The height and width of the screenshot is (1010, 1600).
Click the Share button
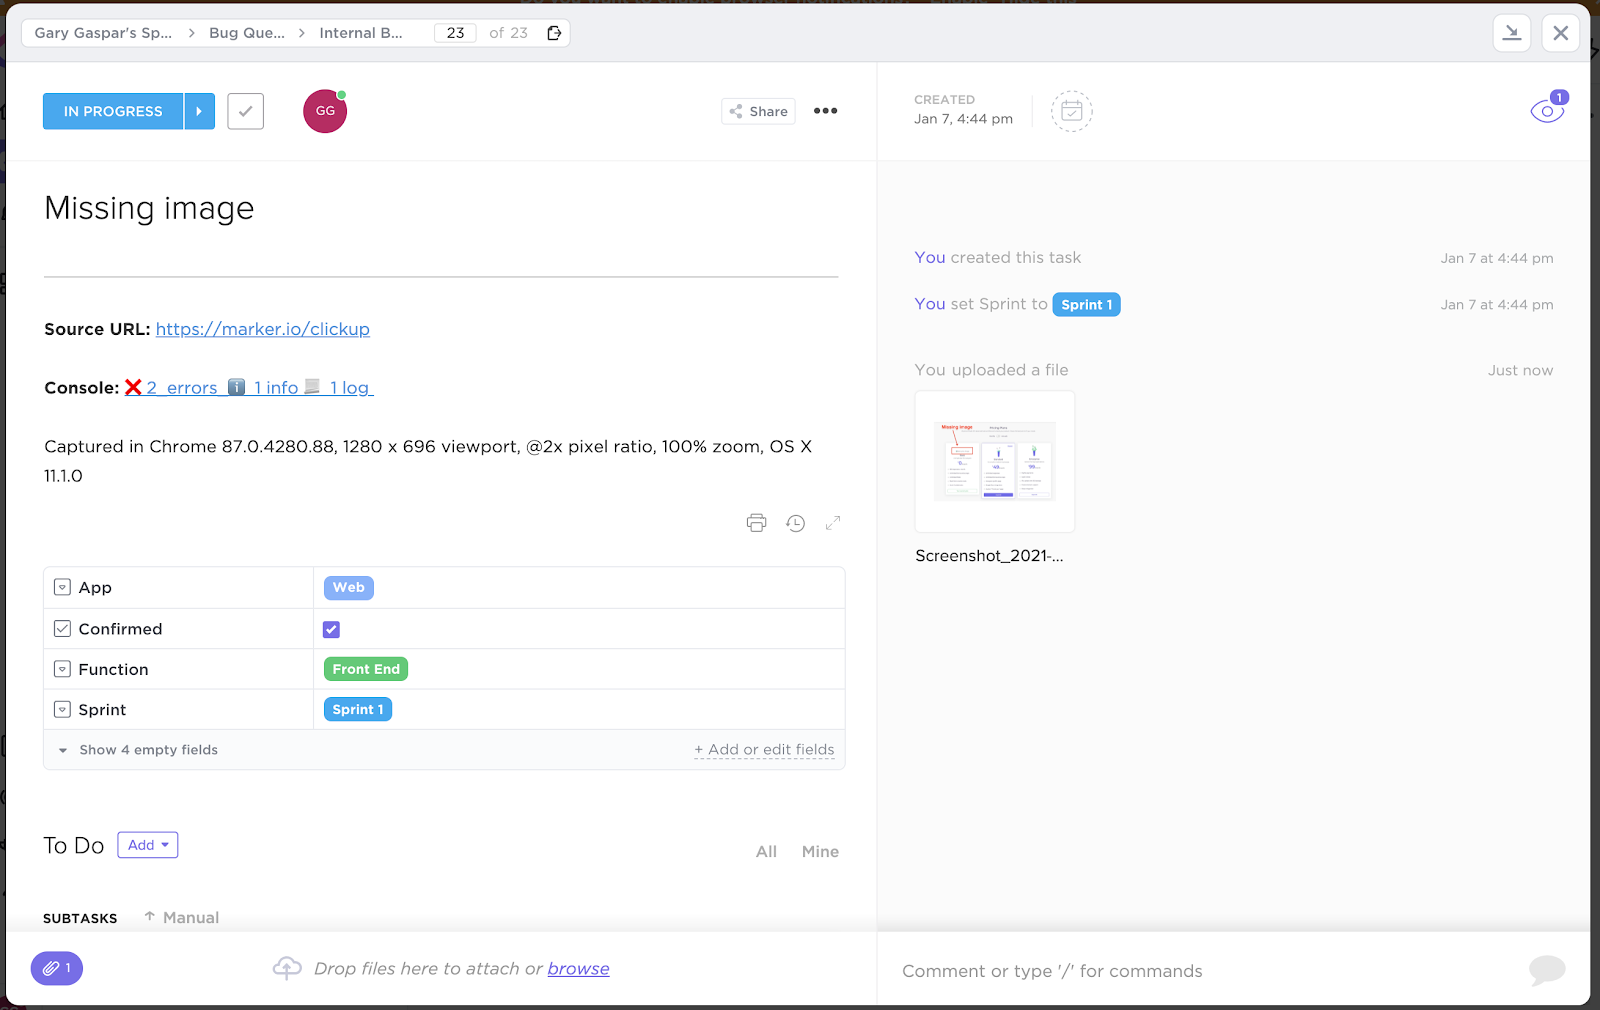757,111
